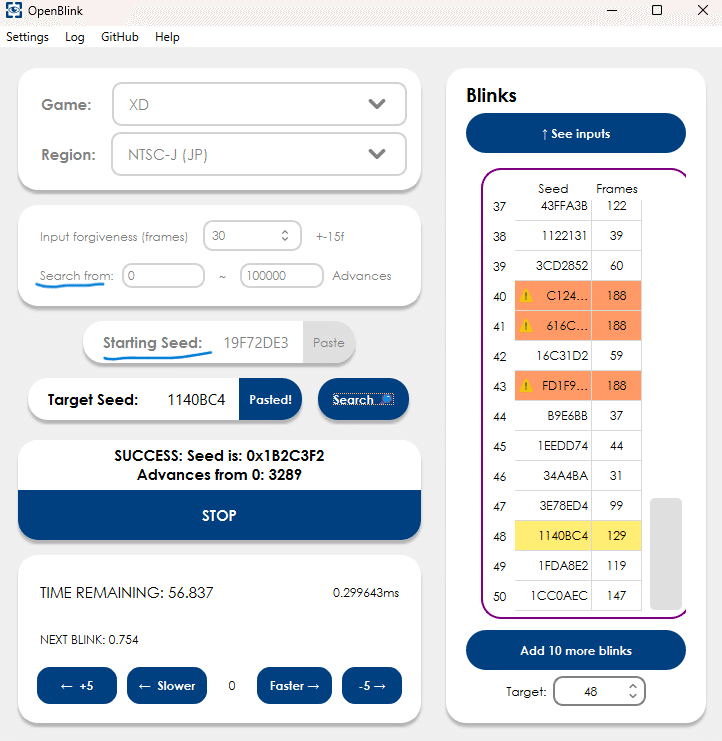Click warning icon on blink row 43
This screenshot has height=741, width=722.
[x=526, y=386]
